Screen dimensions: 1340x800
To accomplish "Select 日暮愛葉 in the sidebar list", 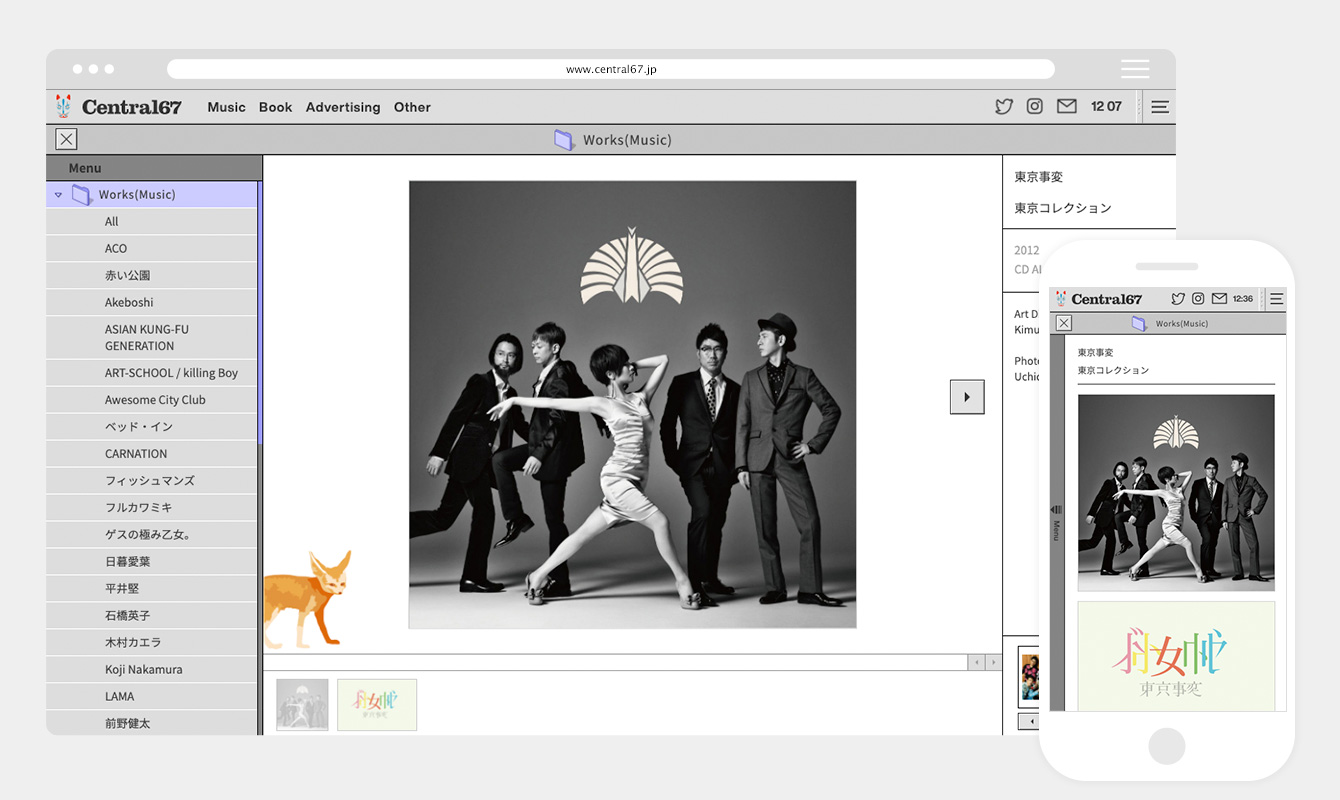I will 152,562.
